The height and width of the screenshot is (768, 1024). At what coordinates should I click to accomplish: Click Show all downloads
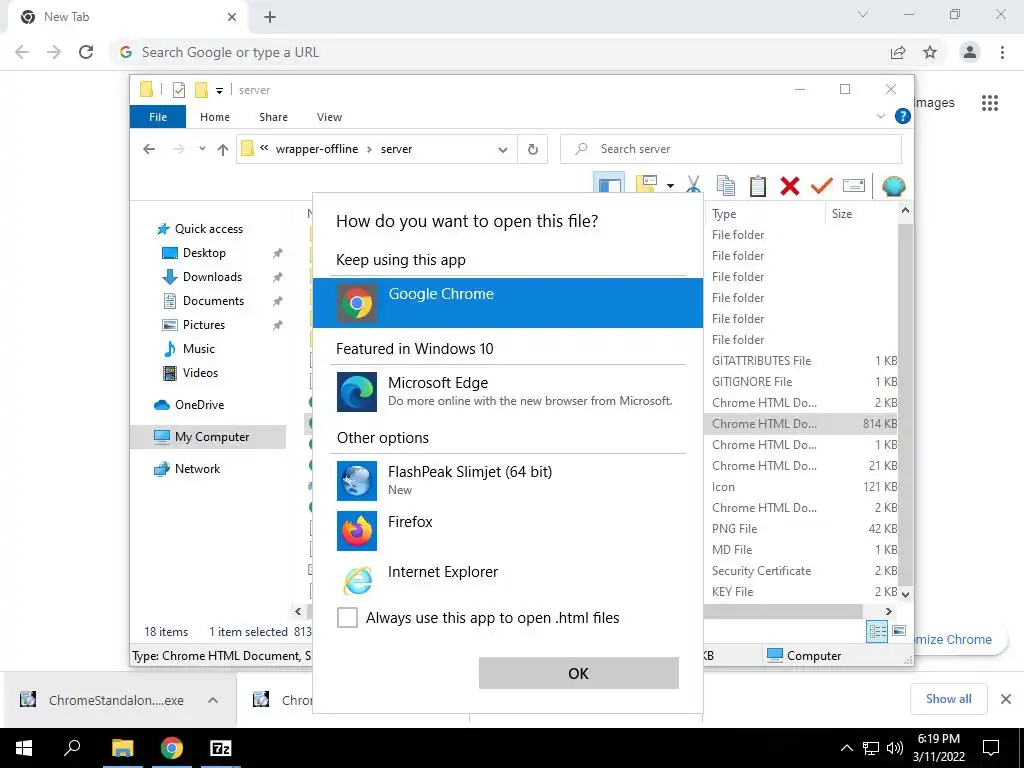[x=948, y=699]
